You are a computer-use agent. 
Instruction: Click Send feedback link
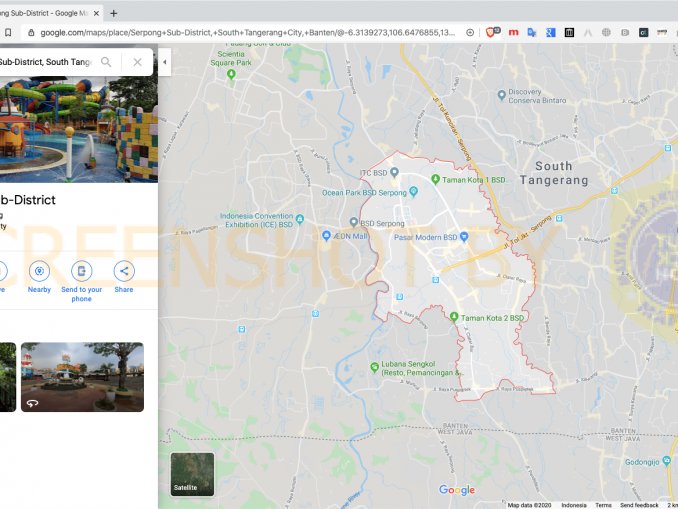(x=639, y=505)
